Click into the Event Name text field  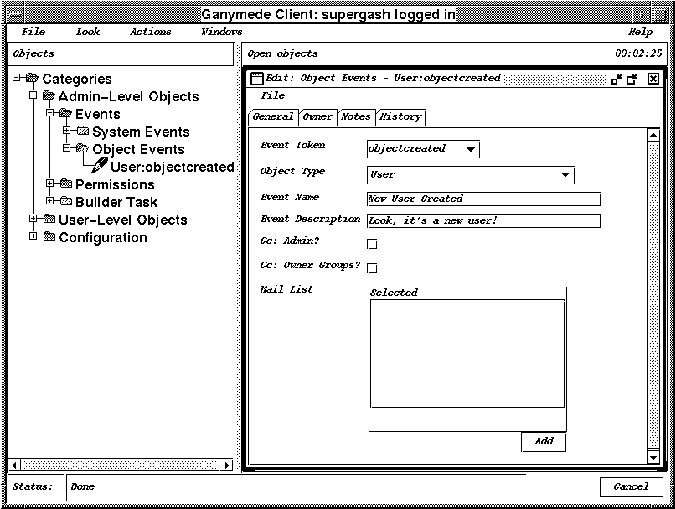pyautogui.click(x=483, y=199)
